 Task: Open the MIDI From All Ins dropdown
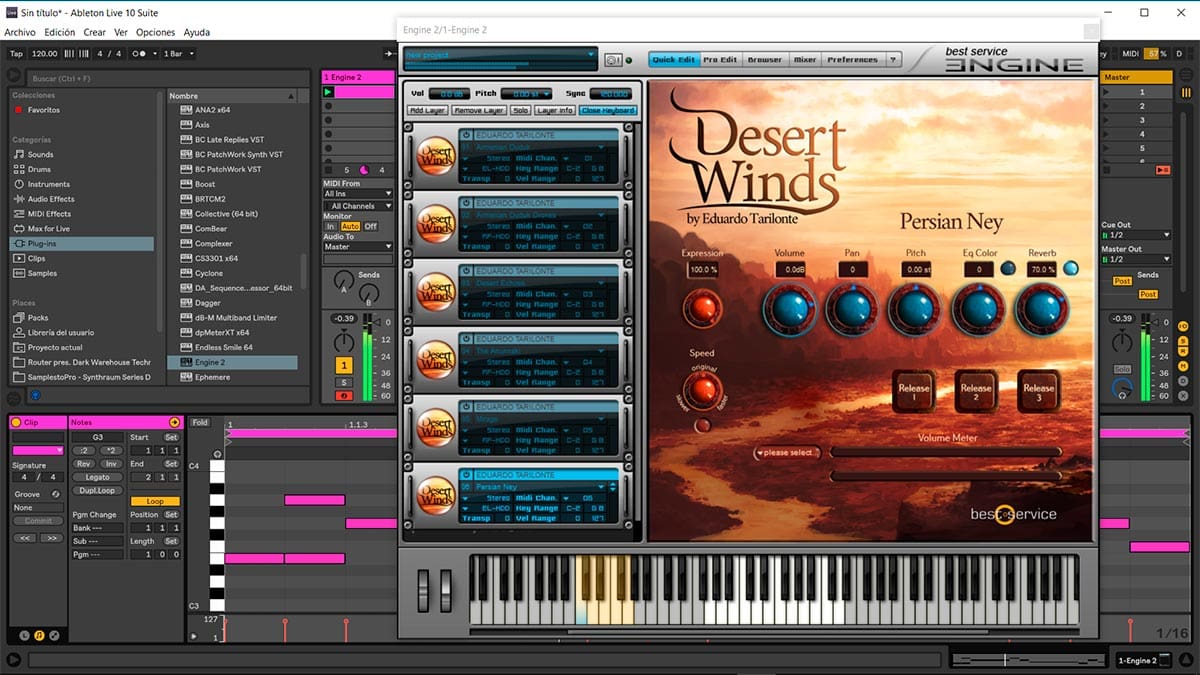click(358, 194)
